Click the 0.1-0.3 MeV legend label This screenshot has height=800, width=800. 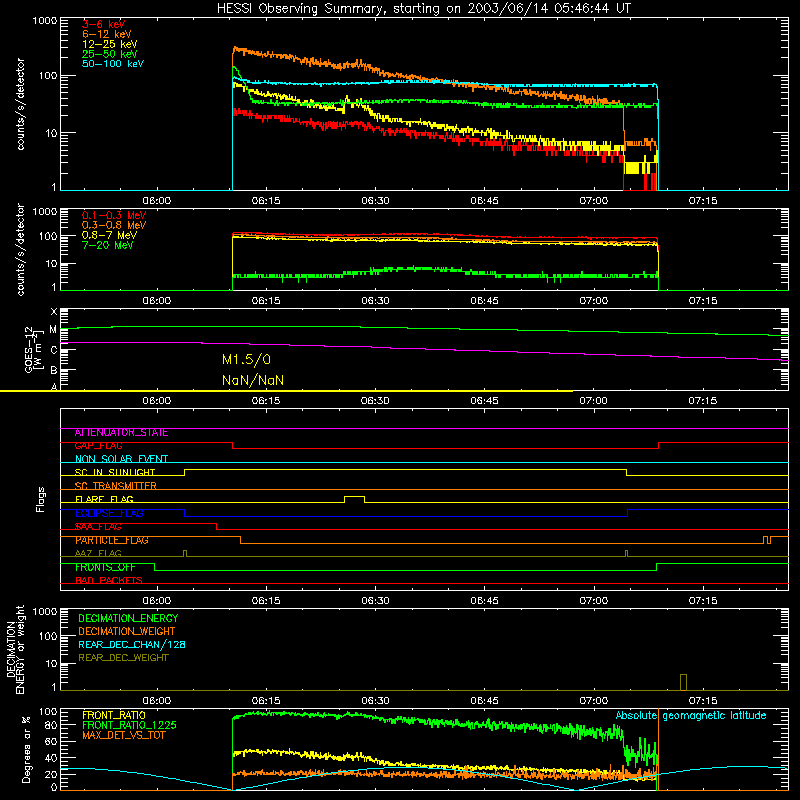114,215
